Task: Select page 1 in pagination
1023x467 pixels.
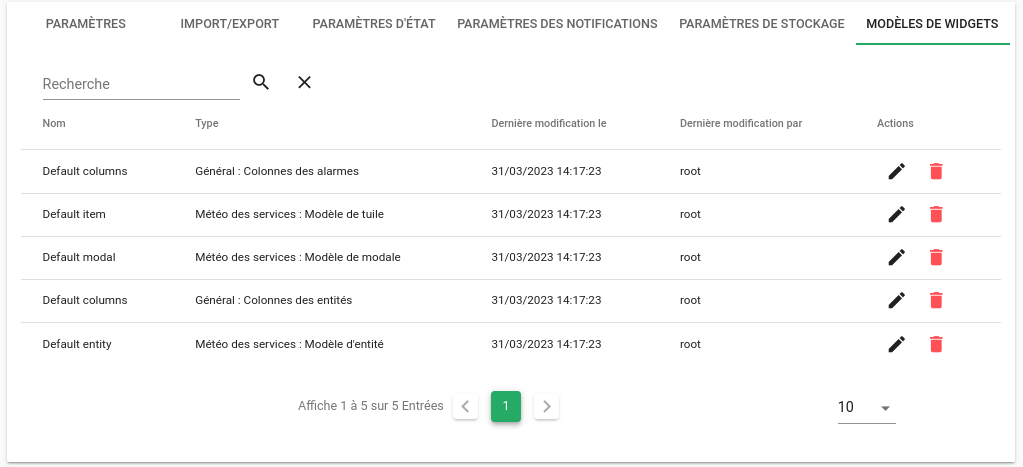Action: [x=506, y=406]
